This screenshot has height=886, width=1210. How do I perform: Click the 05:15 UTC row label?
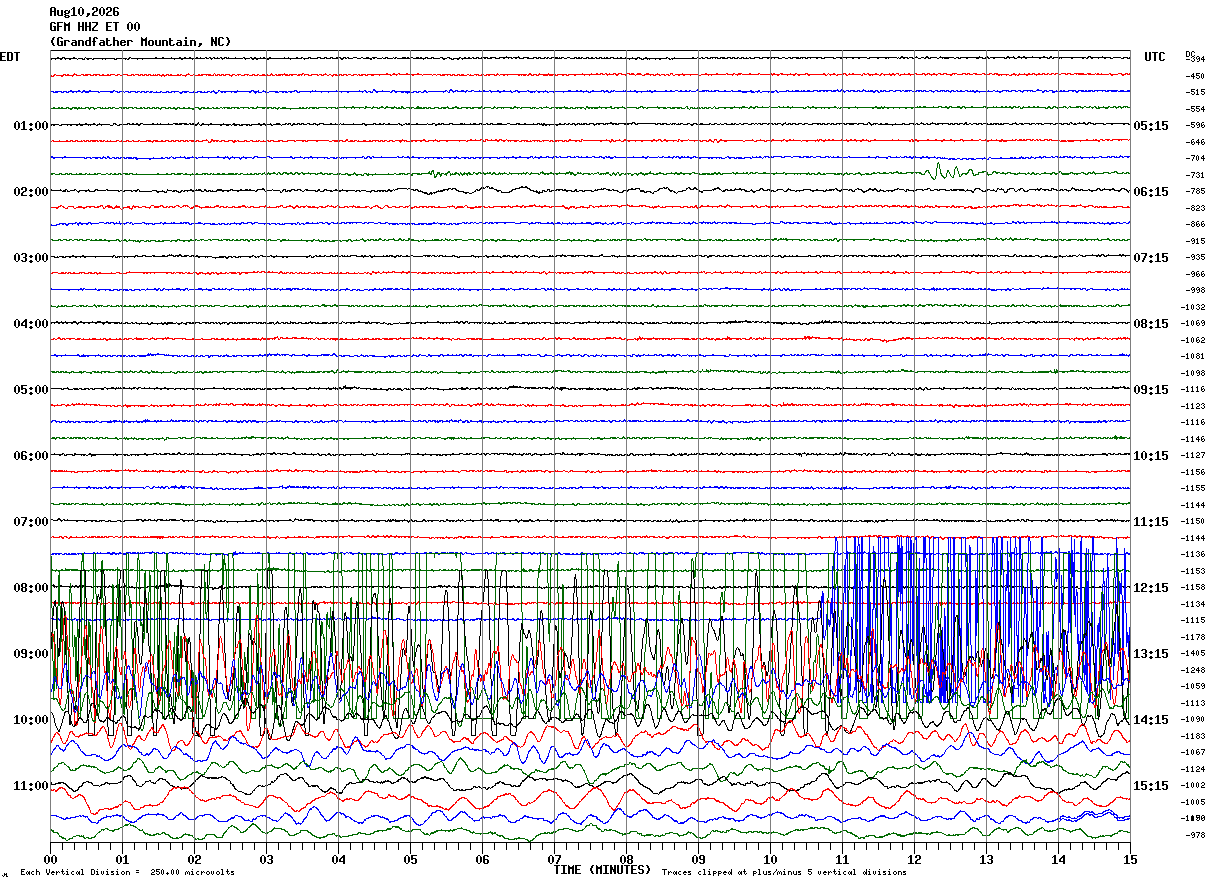(1151, 126)
